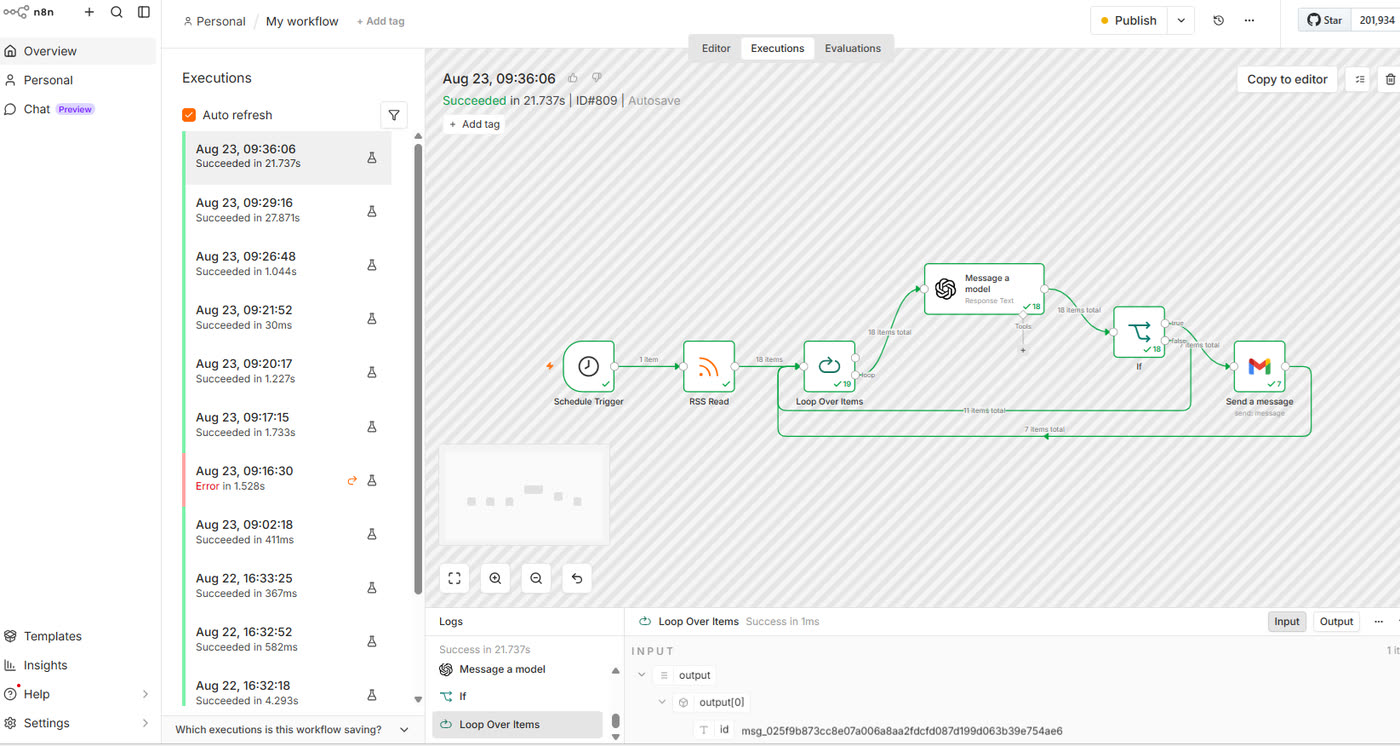This screenshot has width=1400, height=746.
Task: Click the logs list scrollbar thumb
Action: pos(616,720)
